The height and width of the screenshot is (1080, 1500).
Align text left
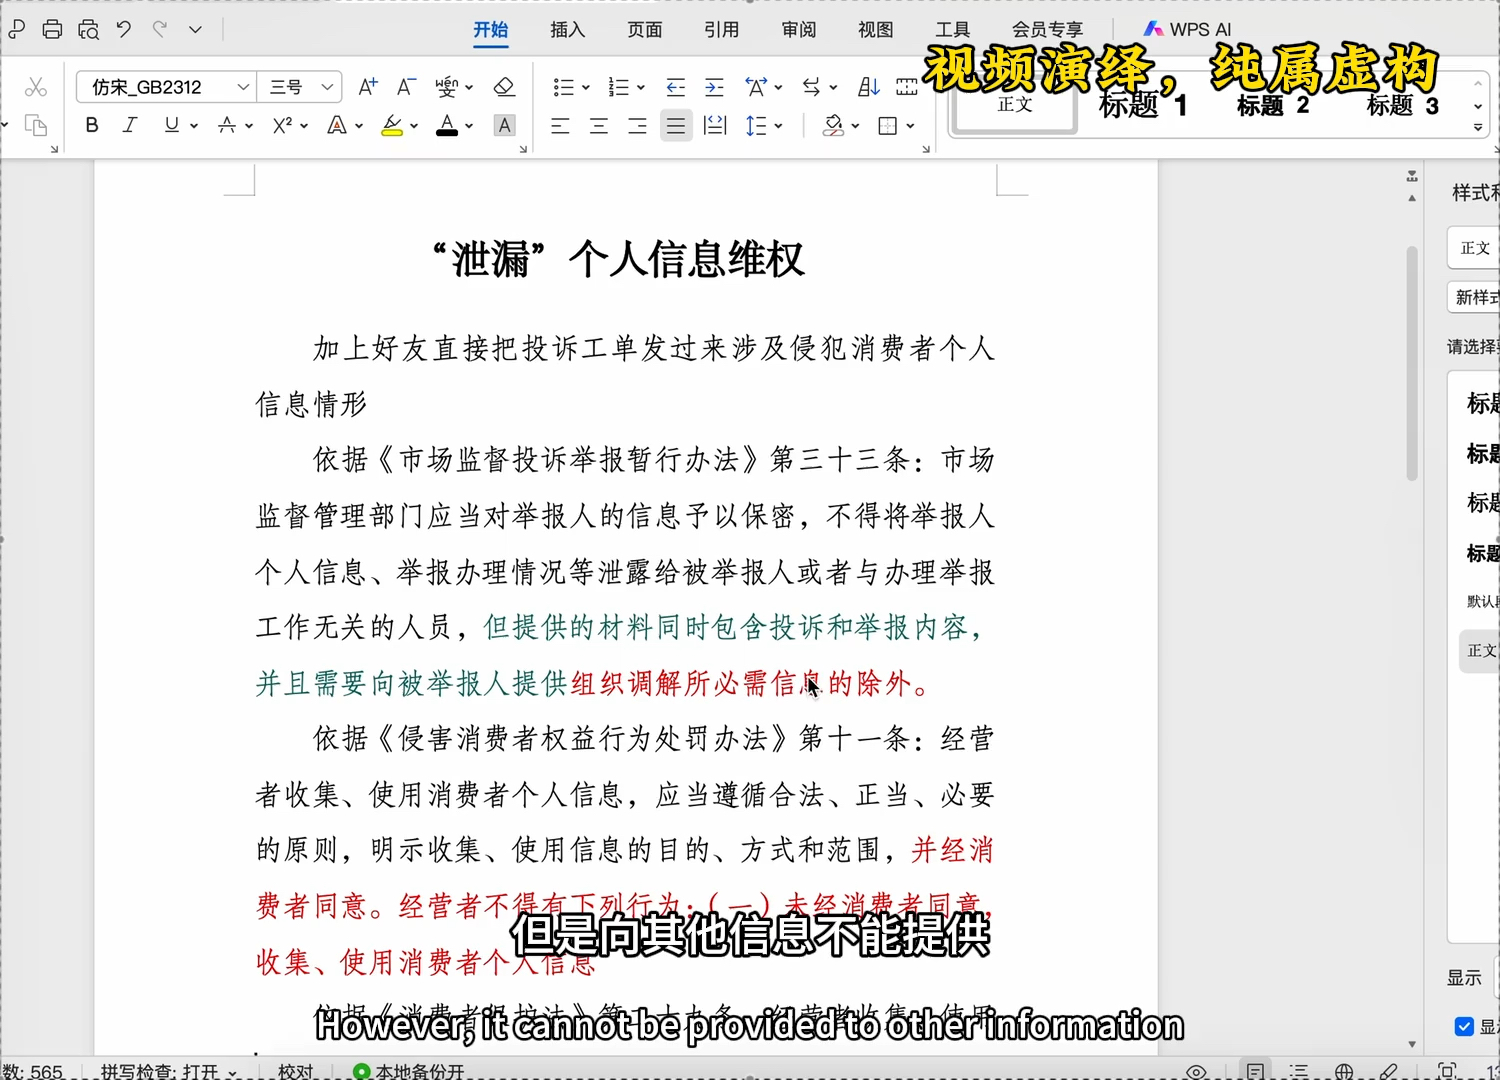[560, 126]
